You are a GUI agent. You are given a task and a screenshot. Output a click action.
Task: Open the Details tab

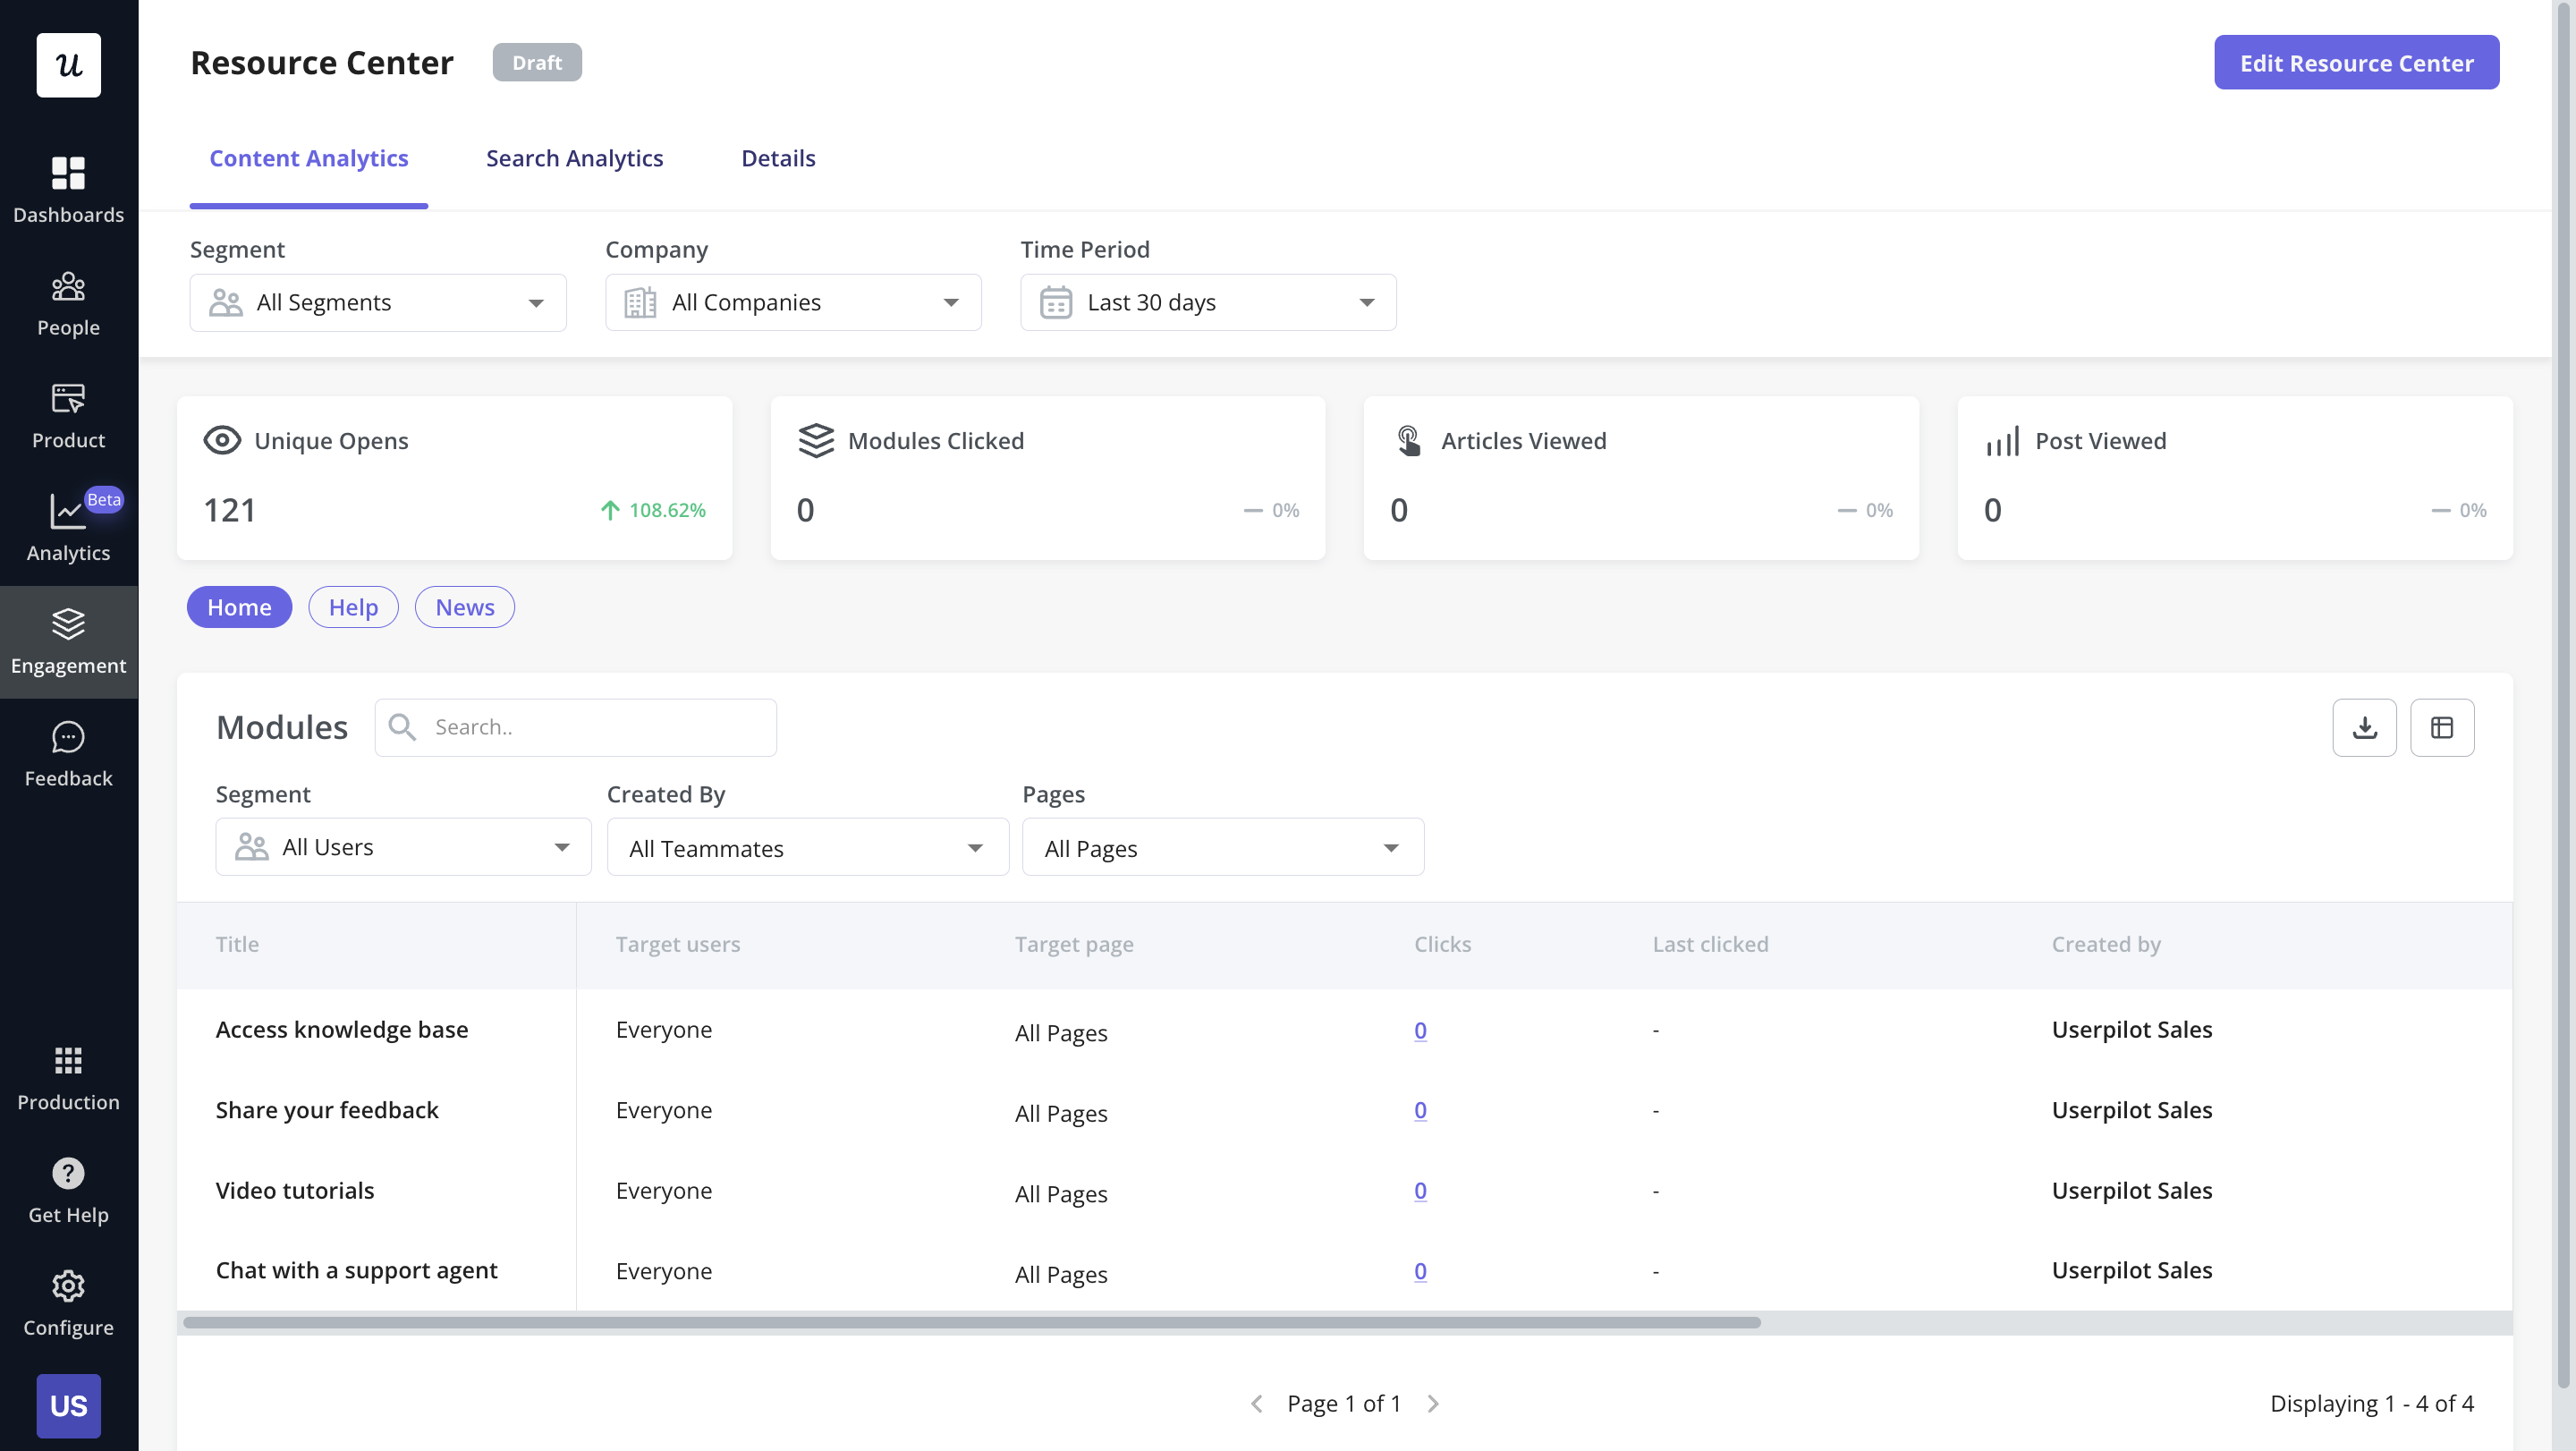pyautogui.click(x=778, y=158)
